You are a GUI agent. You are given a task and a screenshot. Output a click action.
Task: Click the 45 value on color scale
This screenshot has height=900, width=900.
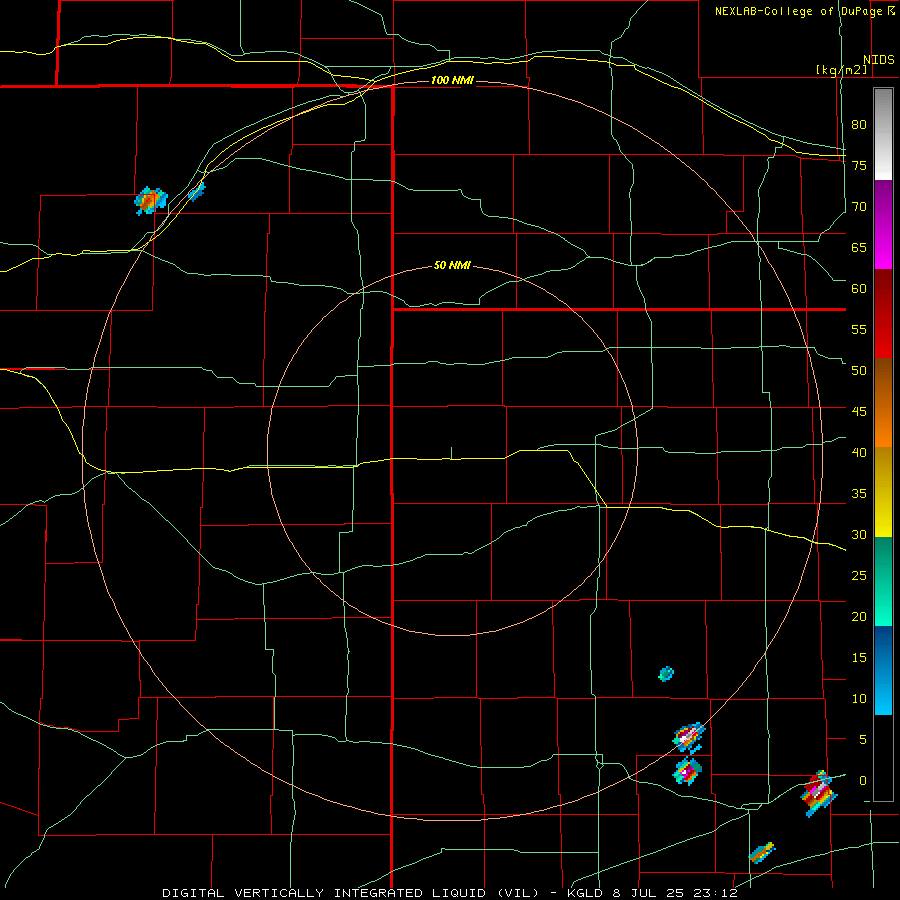(x=859, y=412)
